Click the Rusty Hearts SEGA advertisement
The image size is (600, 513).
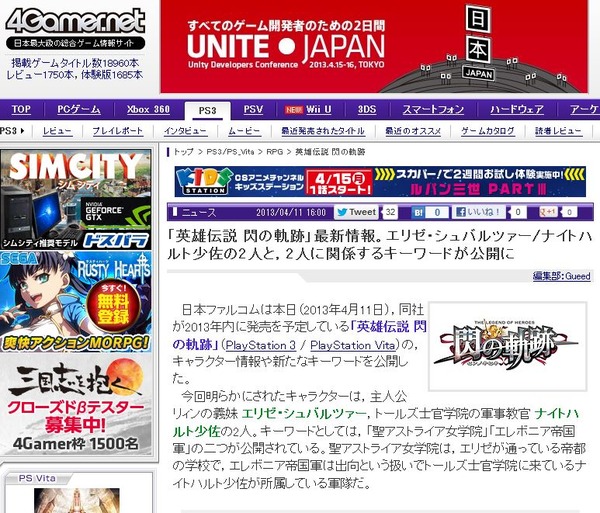76,302
